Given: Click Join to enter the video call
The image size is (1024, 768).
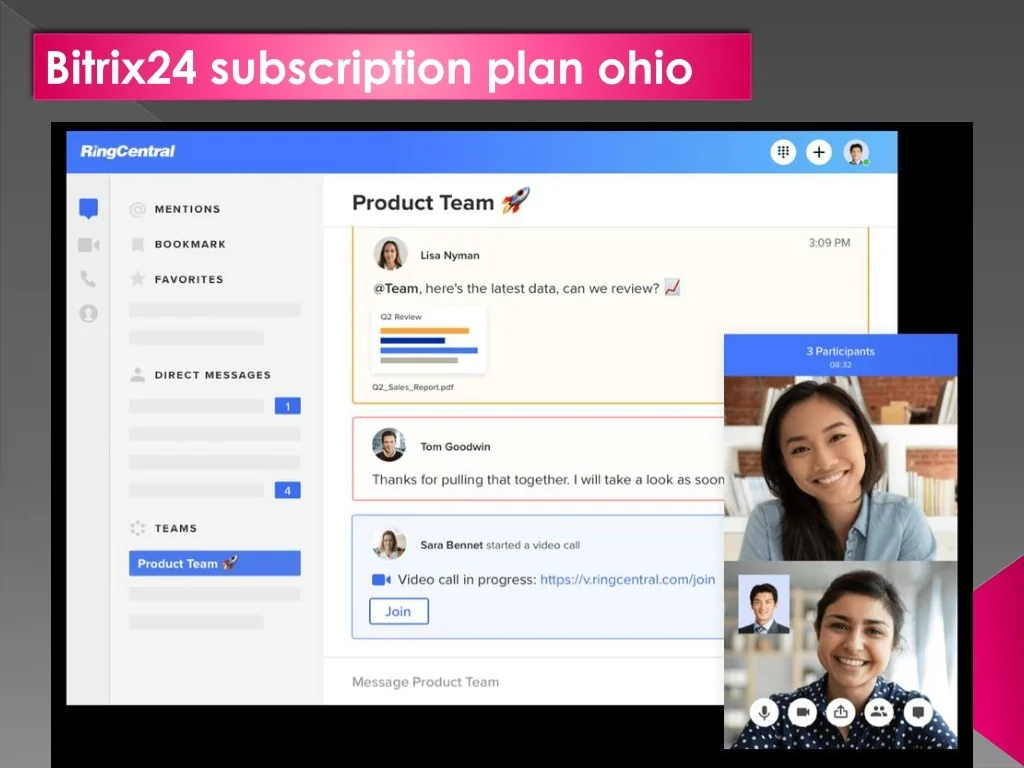Looking at the screenshot, I should coord(398,611).
